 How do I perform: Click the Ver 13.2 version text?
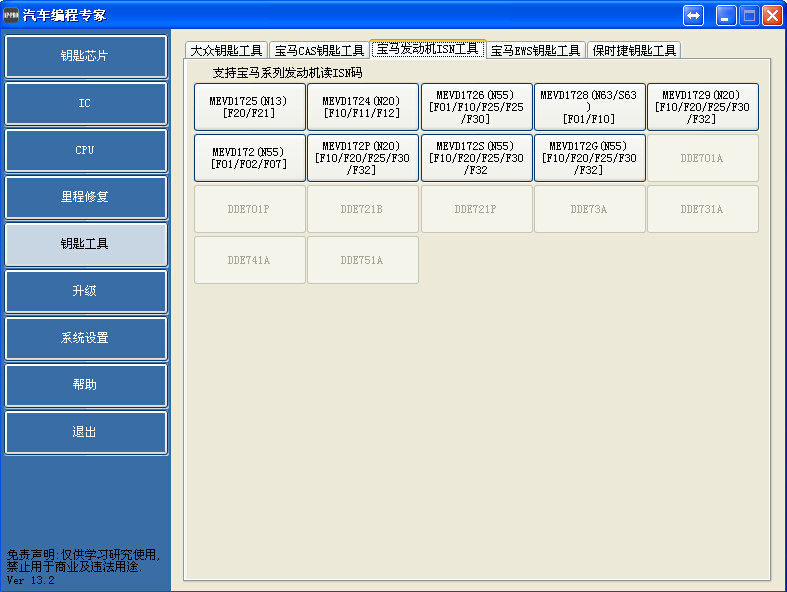[30, 580]
